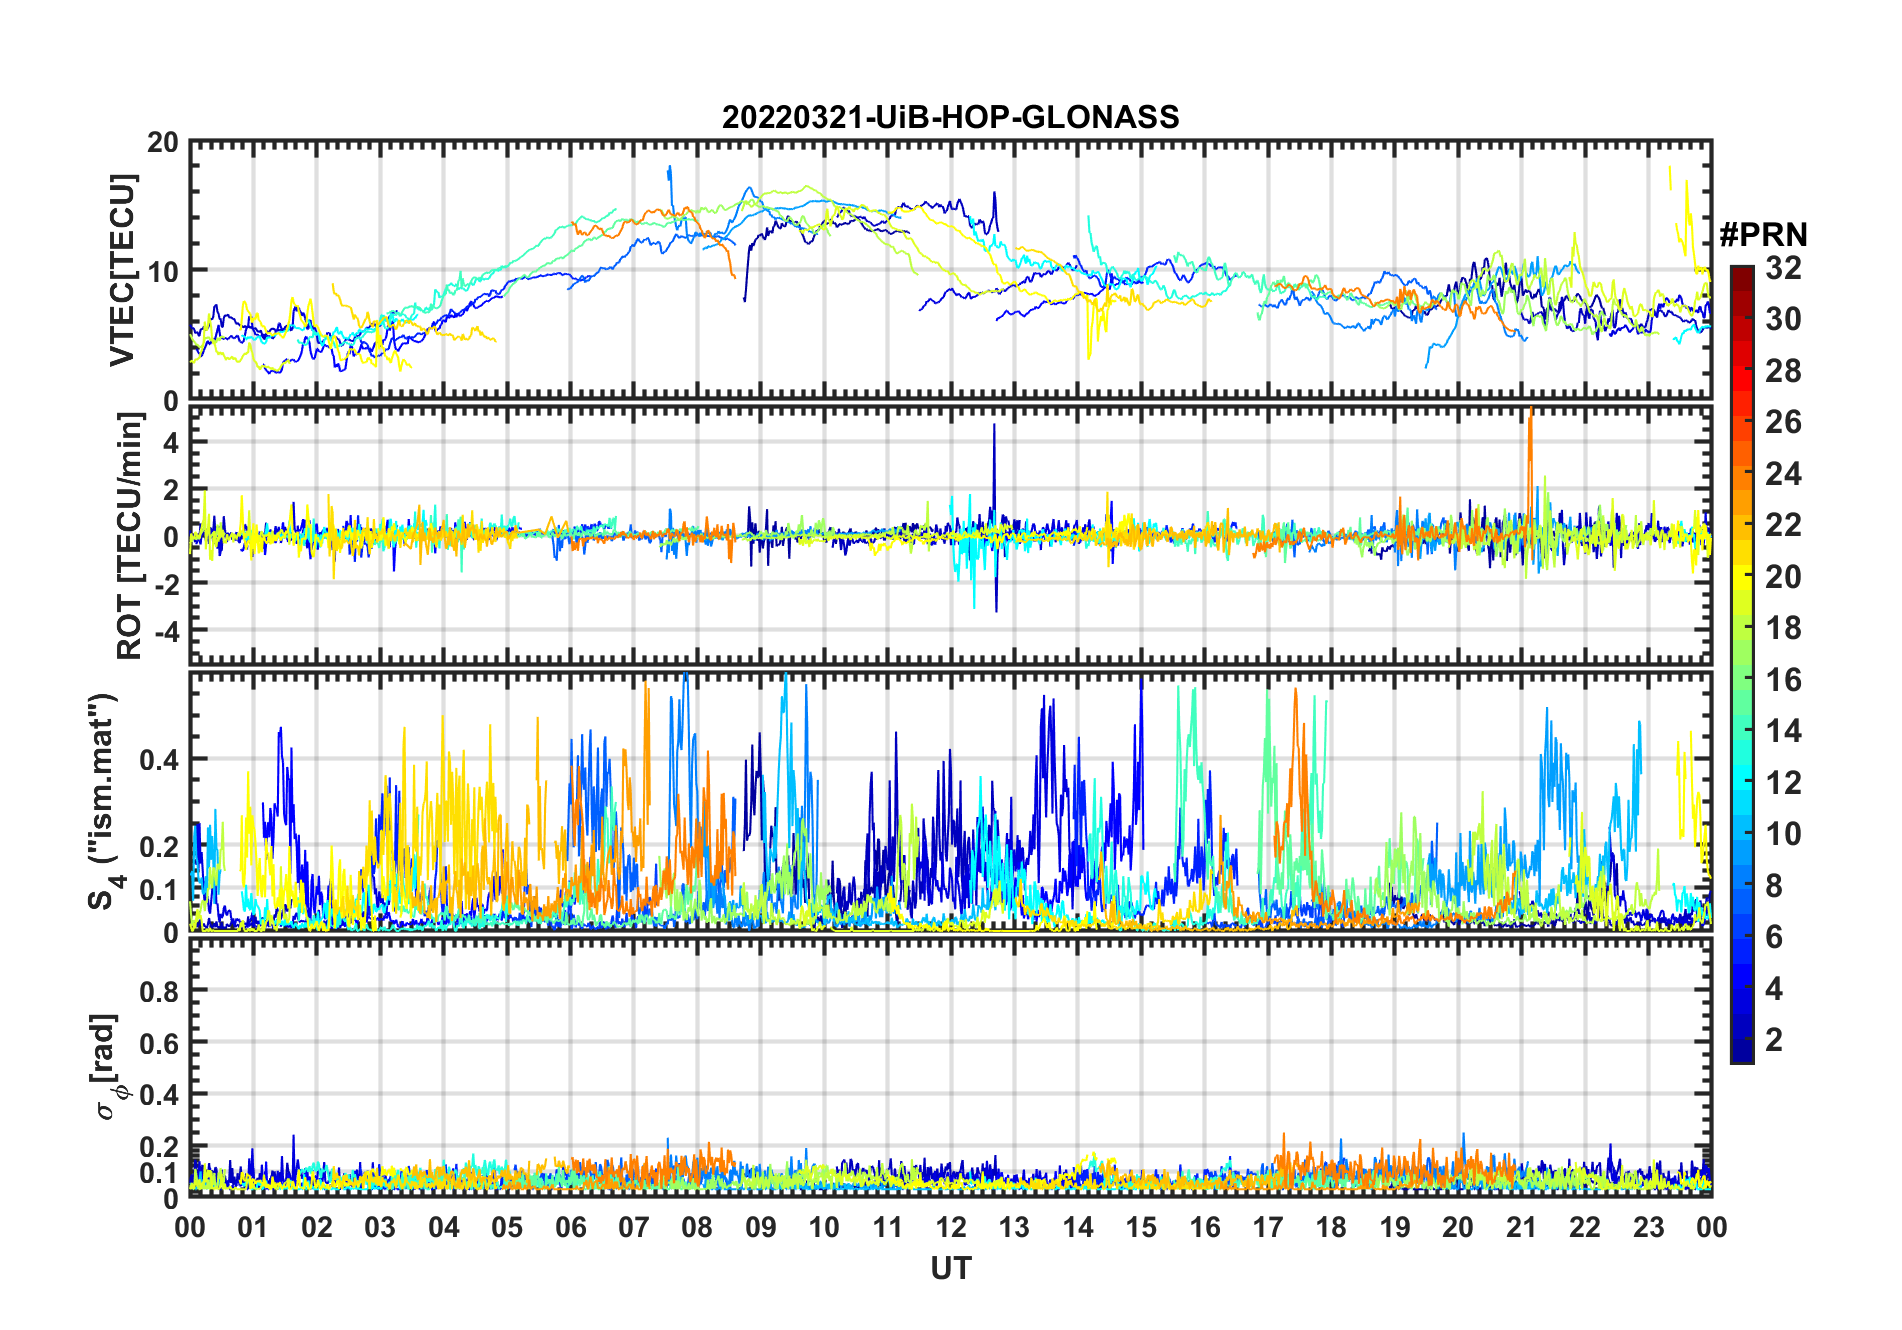
Task: Click the S4 y-axis tick label 0.1
Action: [159, 889]
